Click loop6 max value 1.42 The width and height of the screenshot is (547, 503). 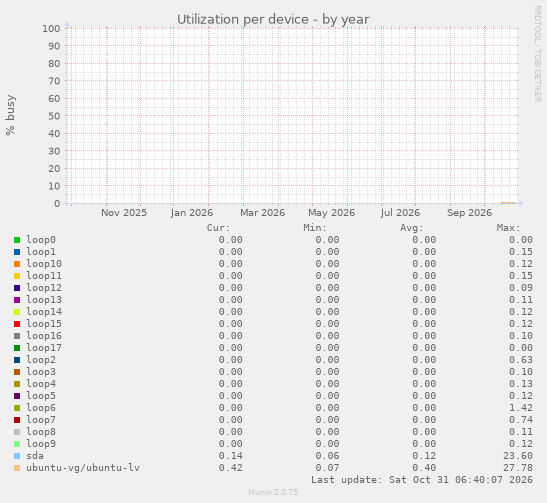[521, 408]
